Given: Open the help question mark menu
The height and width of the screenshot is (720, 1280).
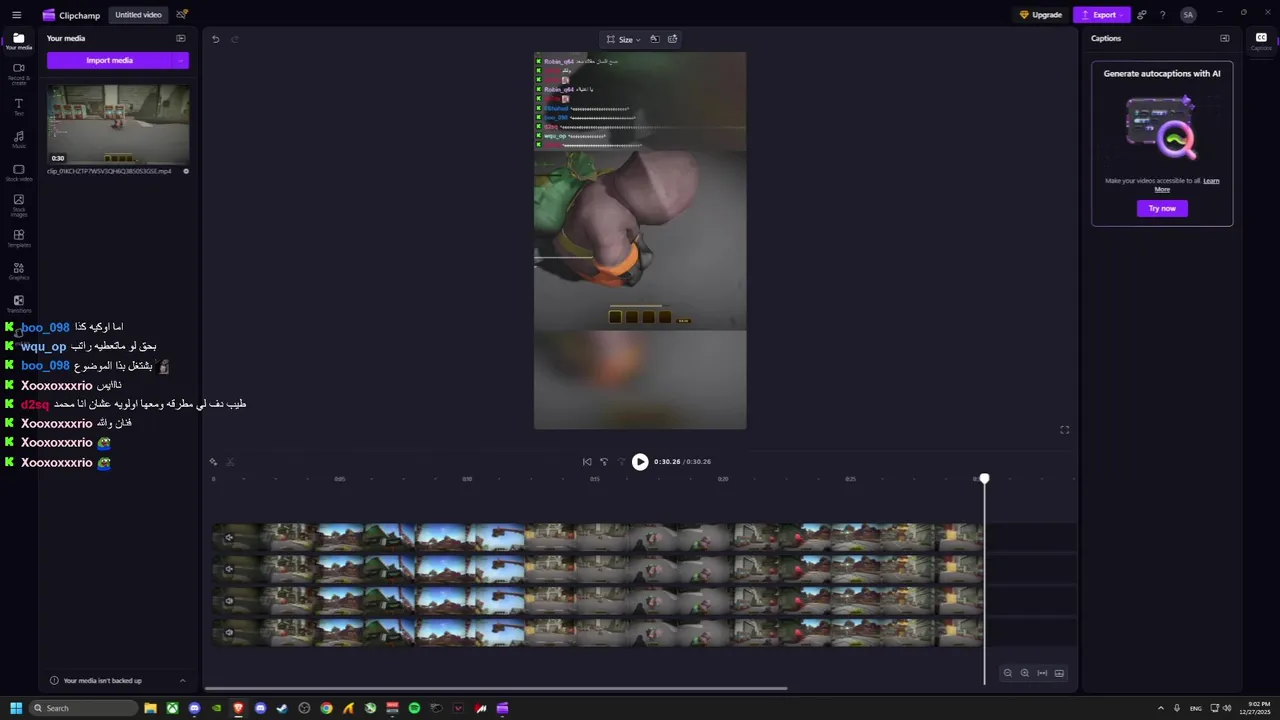Looking at the screenshot, I should tap(1162, 15).
